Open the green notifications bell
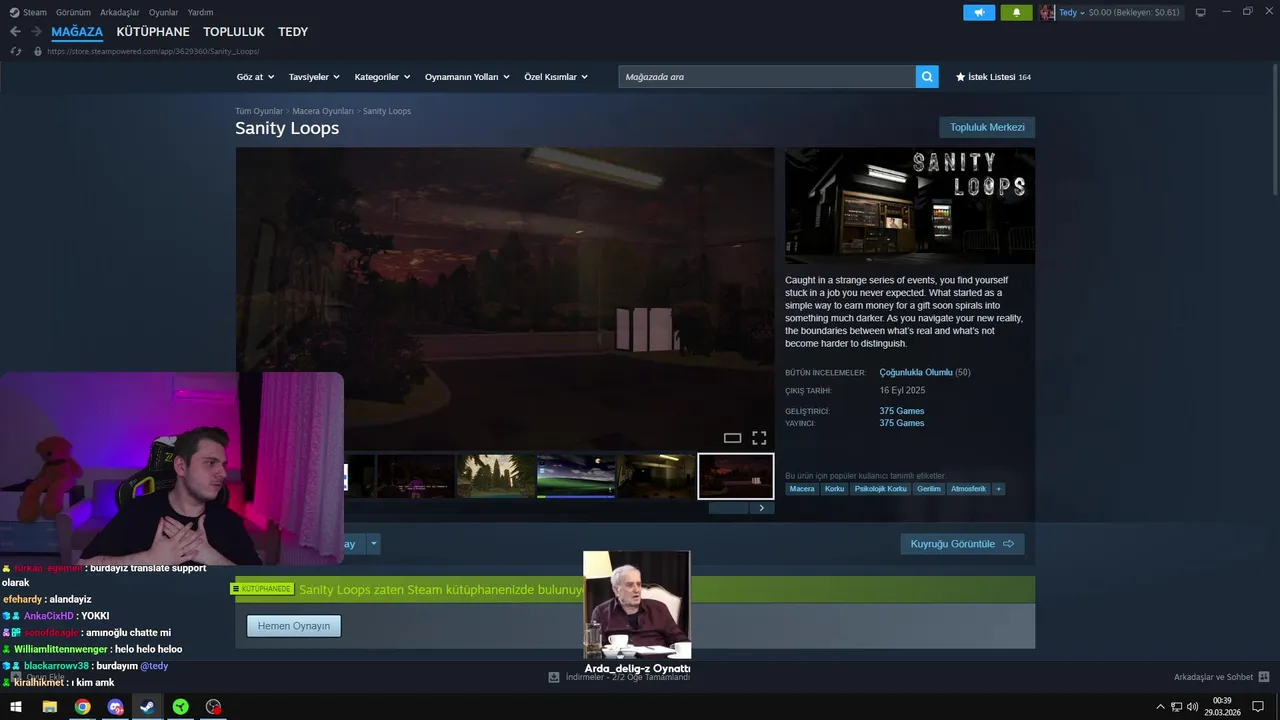 point(1016,12)
